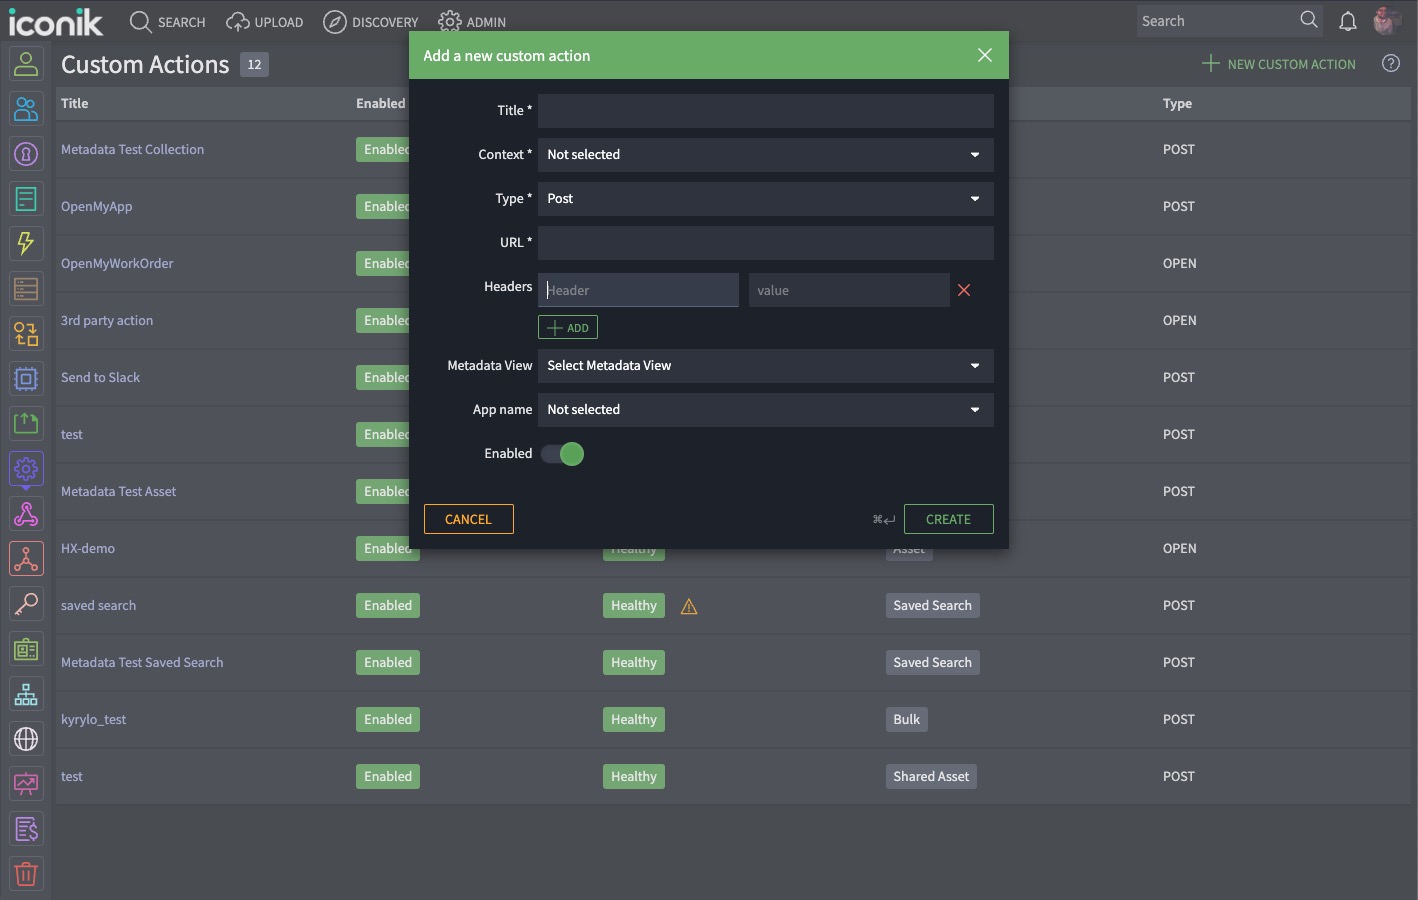This screenshot has height=900, width=1418.
Task: Click the highlighted gear icon in the sidebar
Action: click(26, 468)
